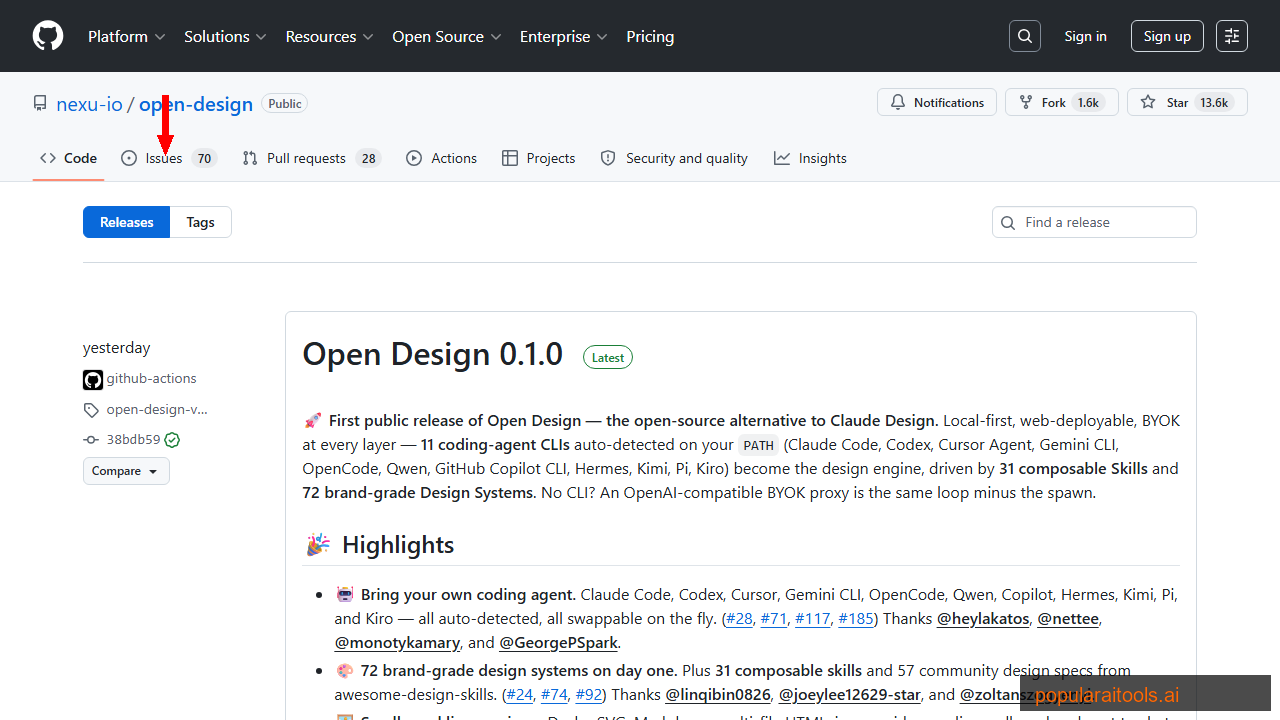Go to the Actions tab
The width and height of the screenshot is (1280, 720).
441,158
